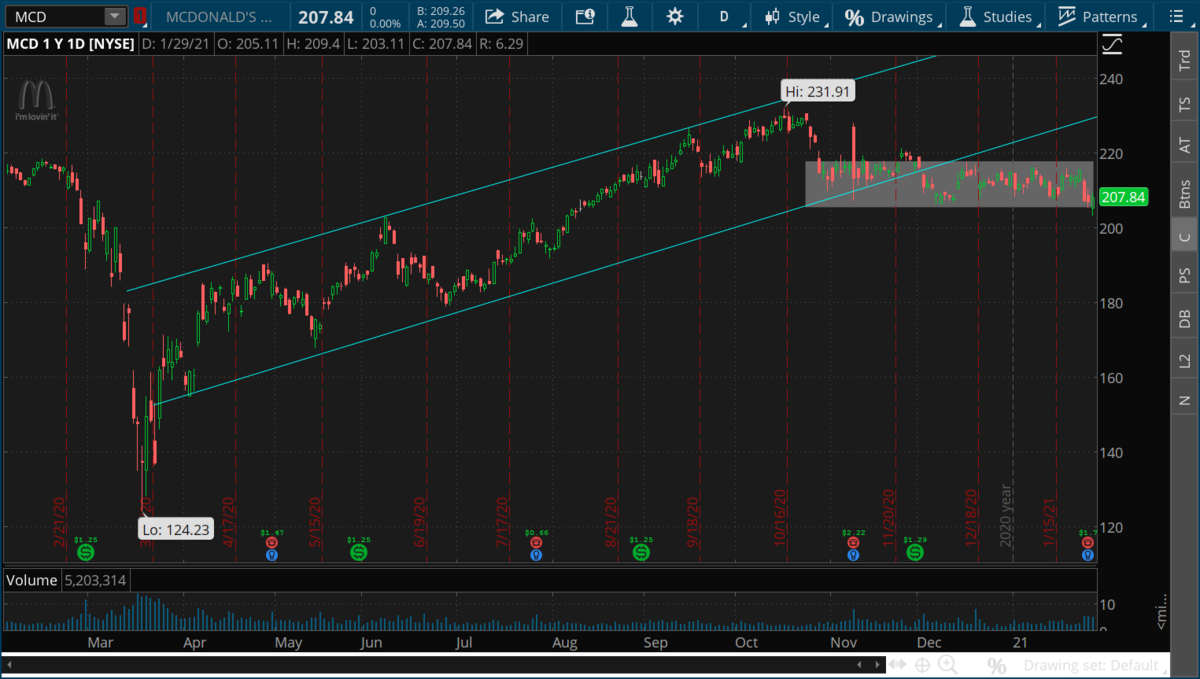Click the log scale curve icon
This screenshot has width=1200, height=679.
pyautogui.click(x=1112, y=46)
